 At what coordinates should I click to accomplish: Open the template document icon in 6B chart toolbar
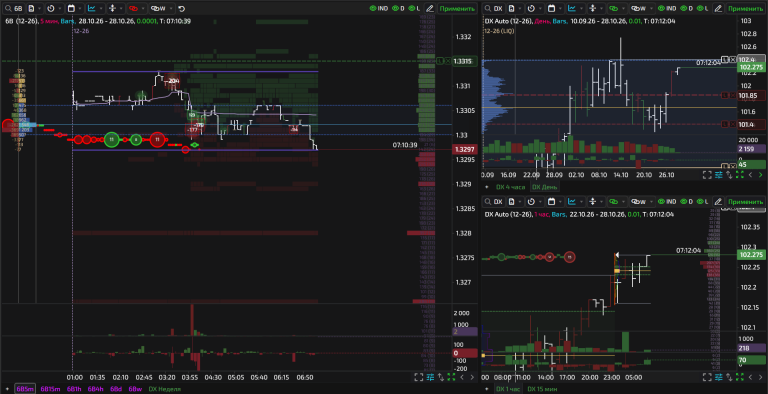click(31, 8)
